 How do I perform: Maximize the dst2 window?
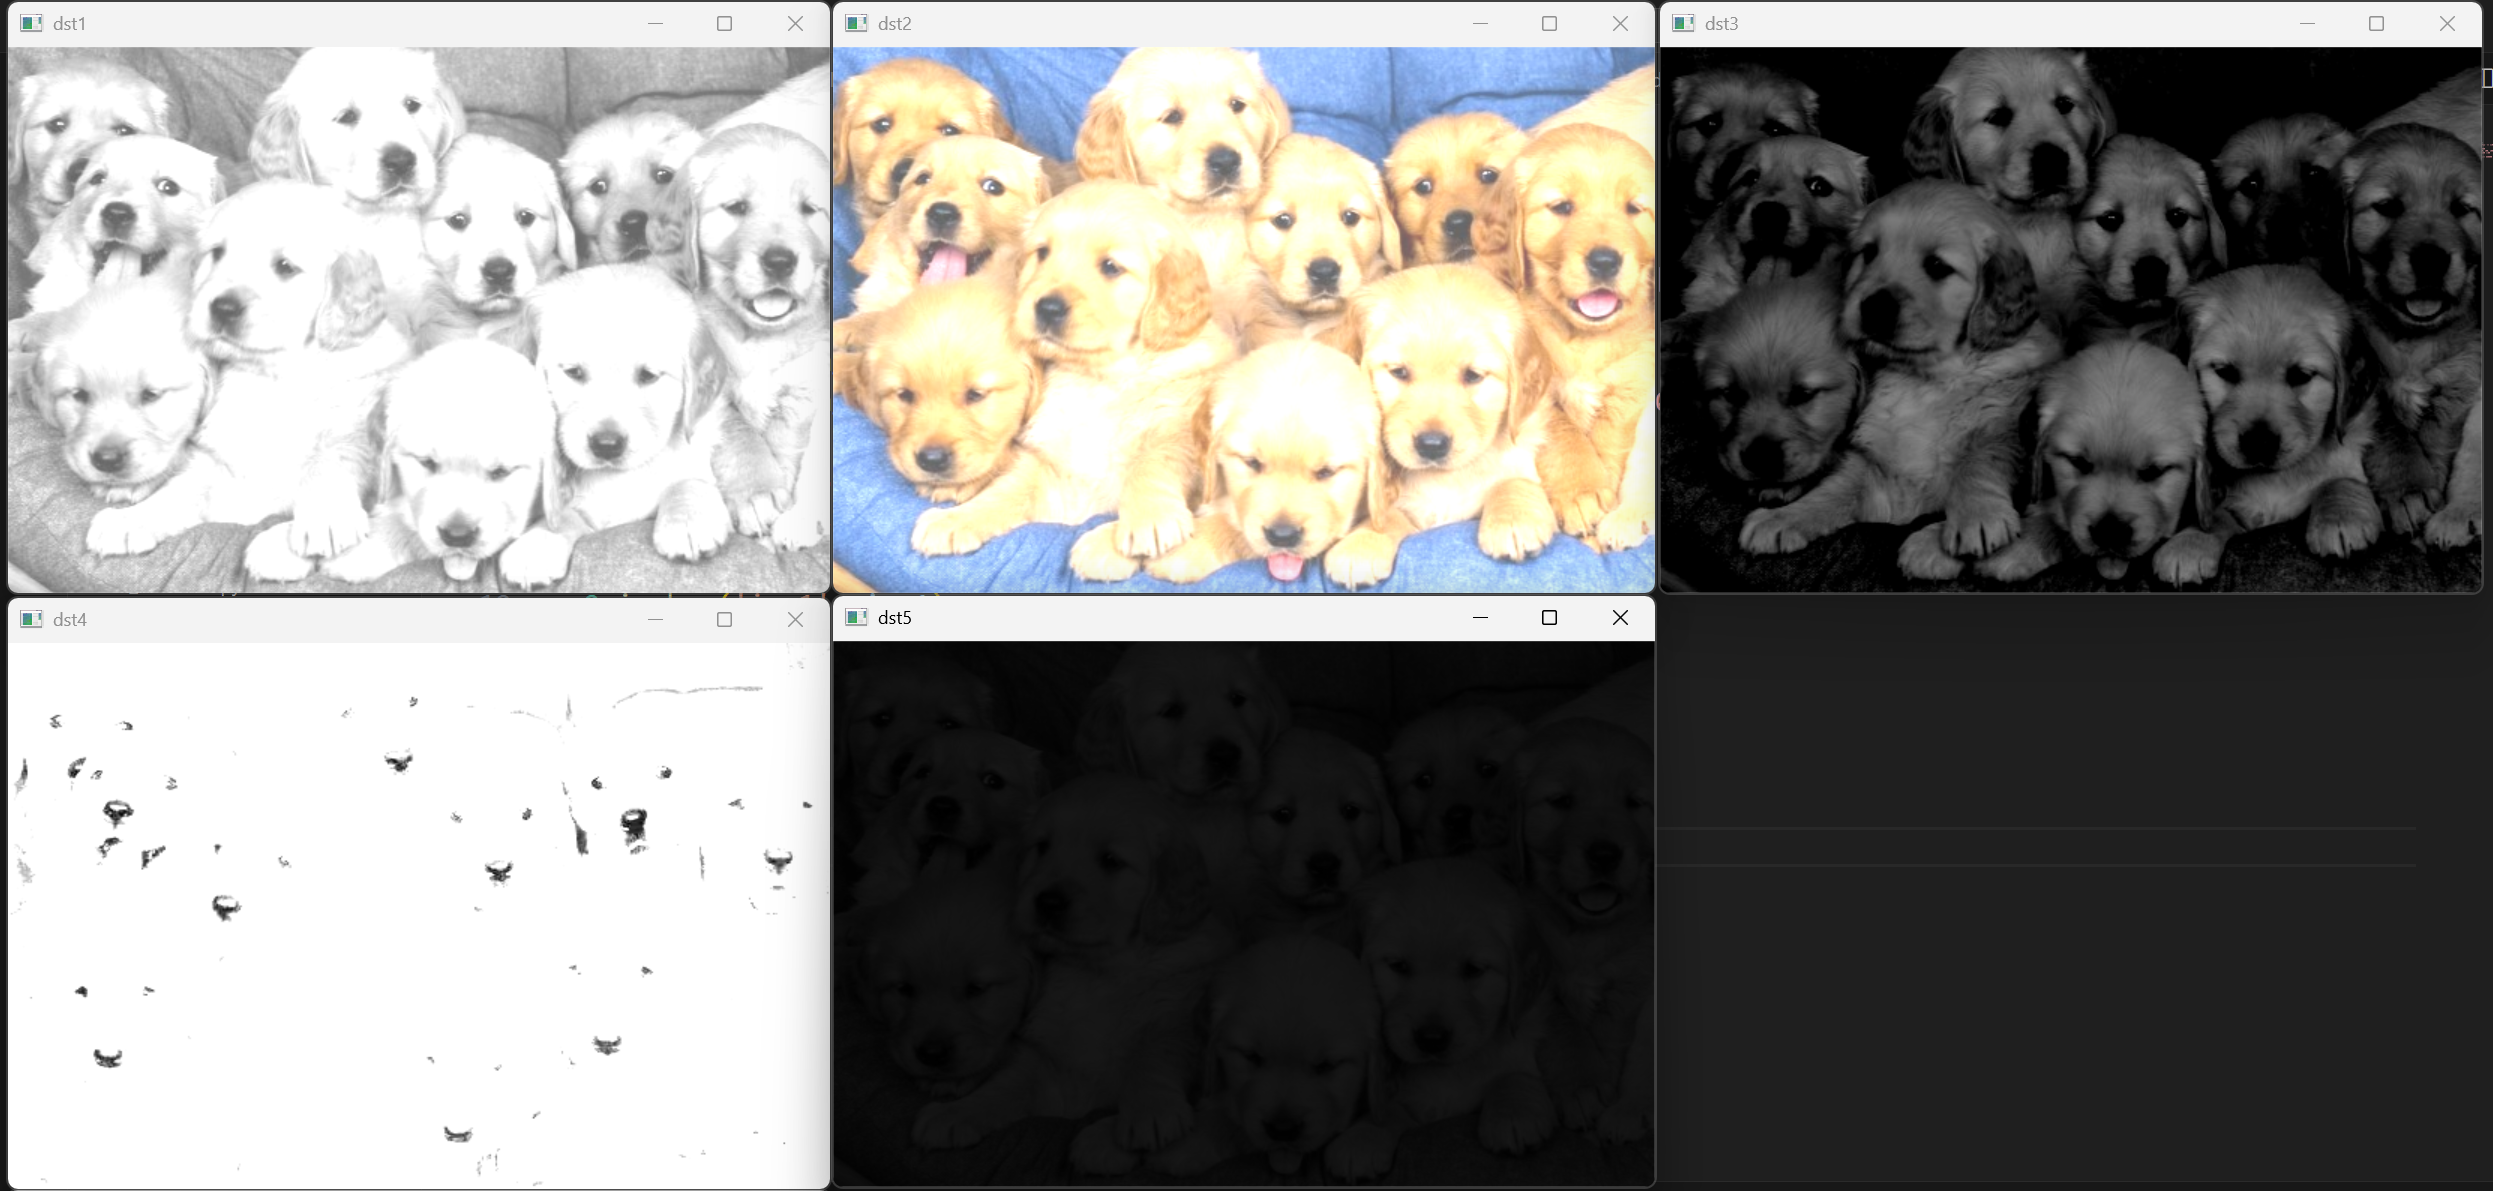[1549, 23]
